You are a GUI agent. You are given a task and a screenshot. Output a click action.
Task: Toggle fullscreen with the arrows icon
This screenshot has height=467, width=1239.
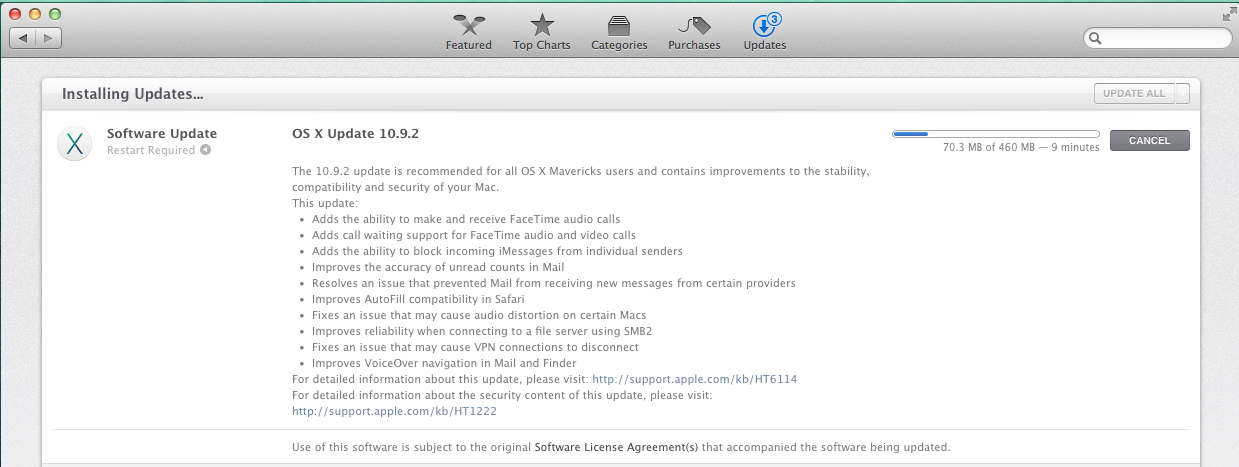(x=1228, y=14)
